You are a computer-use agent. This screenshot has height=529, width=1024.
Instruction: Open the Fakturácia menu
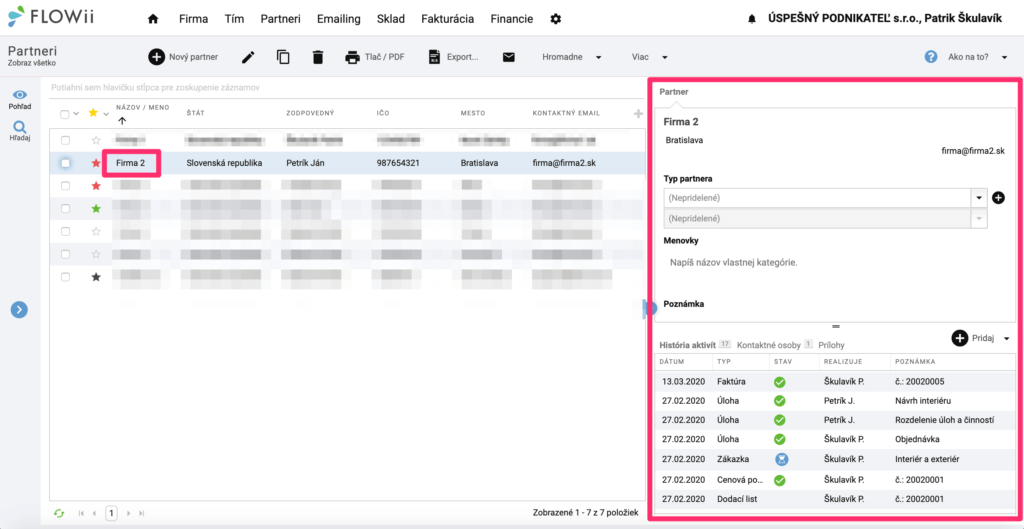pos(447,19)
